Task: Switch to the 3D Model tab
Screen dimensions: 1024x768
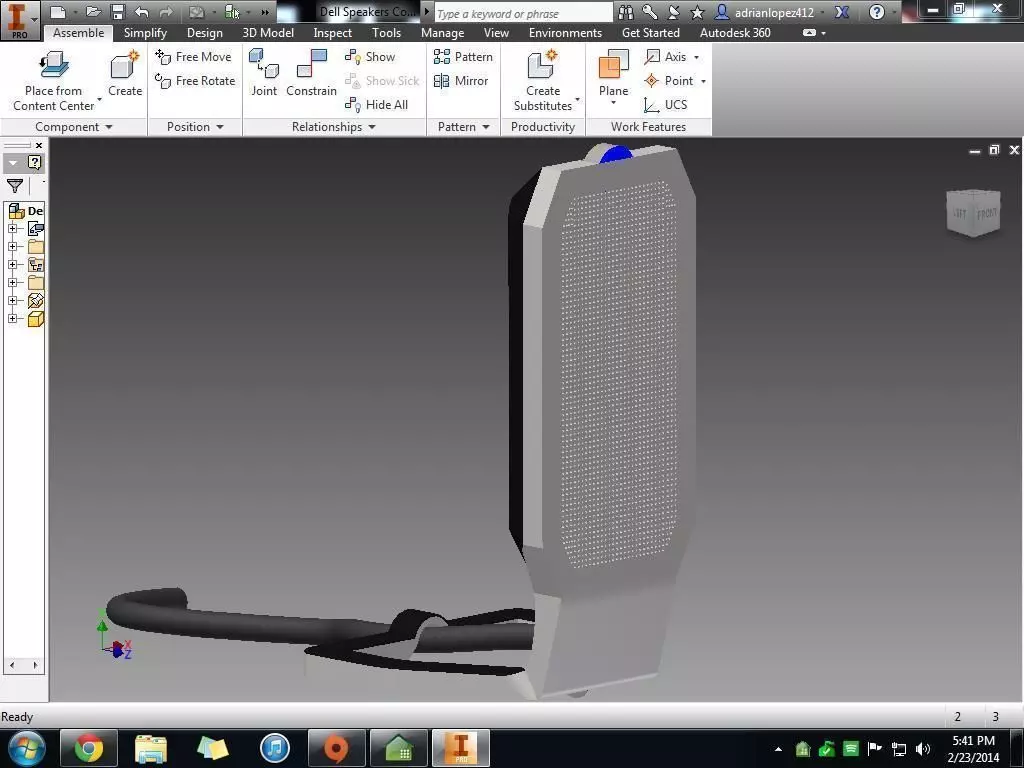Action: tap(268, 33)
